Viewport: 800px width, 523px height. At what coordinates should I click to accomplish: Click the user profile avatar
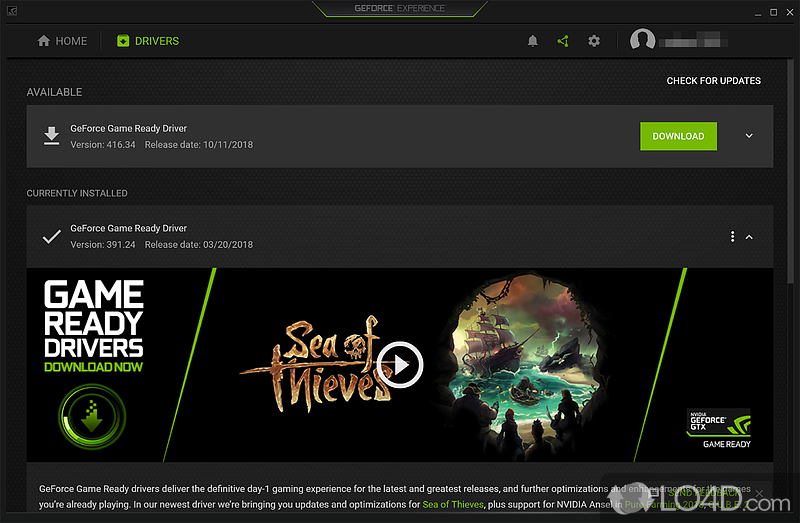click(x=642, y=40)
